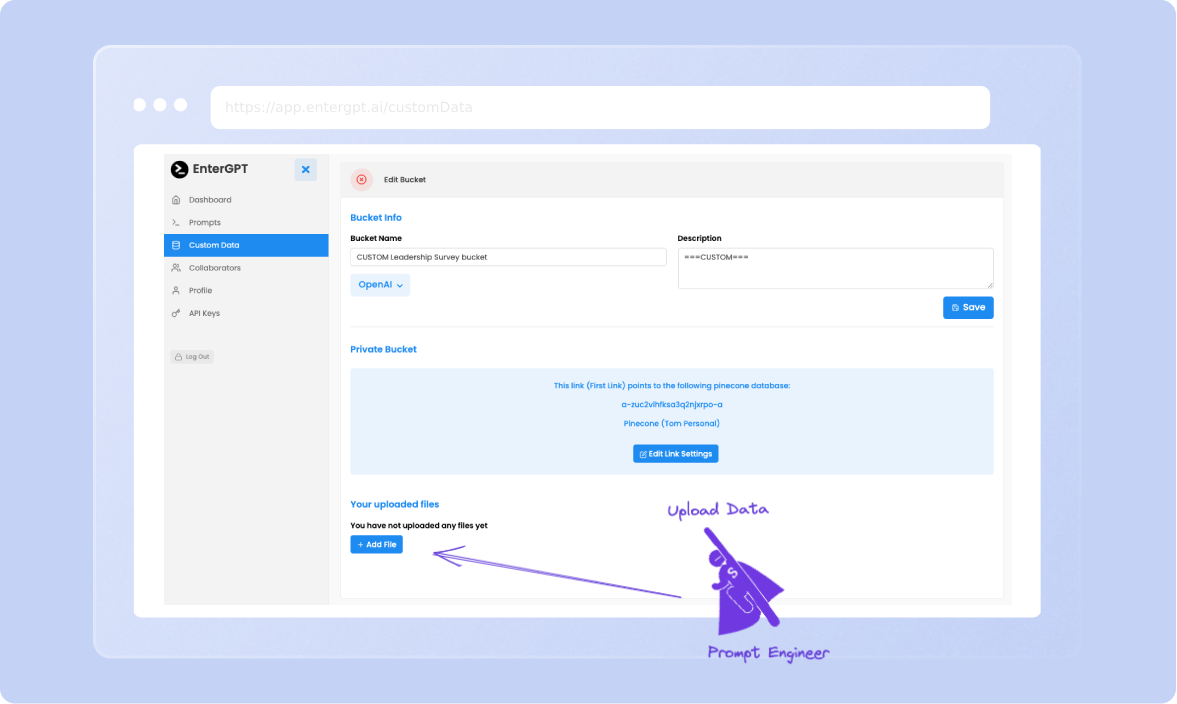Click the pinecone database ID text

coord(672,405)
